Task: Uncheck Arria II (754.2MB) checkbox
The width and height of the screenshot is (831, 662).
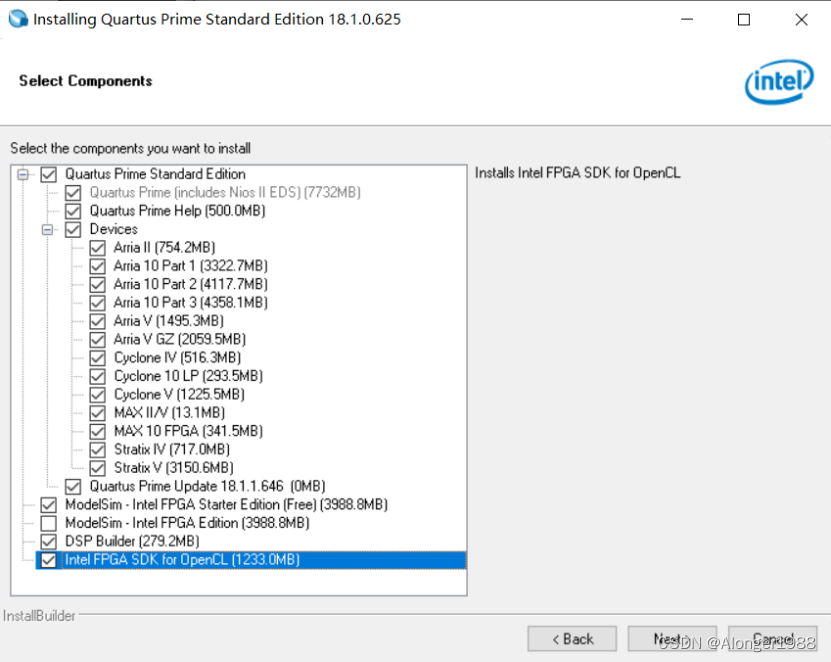Action: click(98, 248)
